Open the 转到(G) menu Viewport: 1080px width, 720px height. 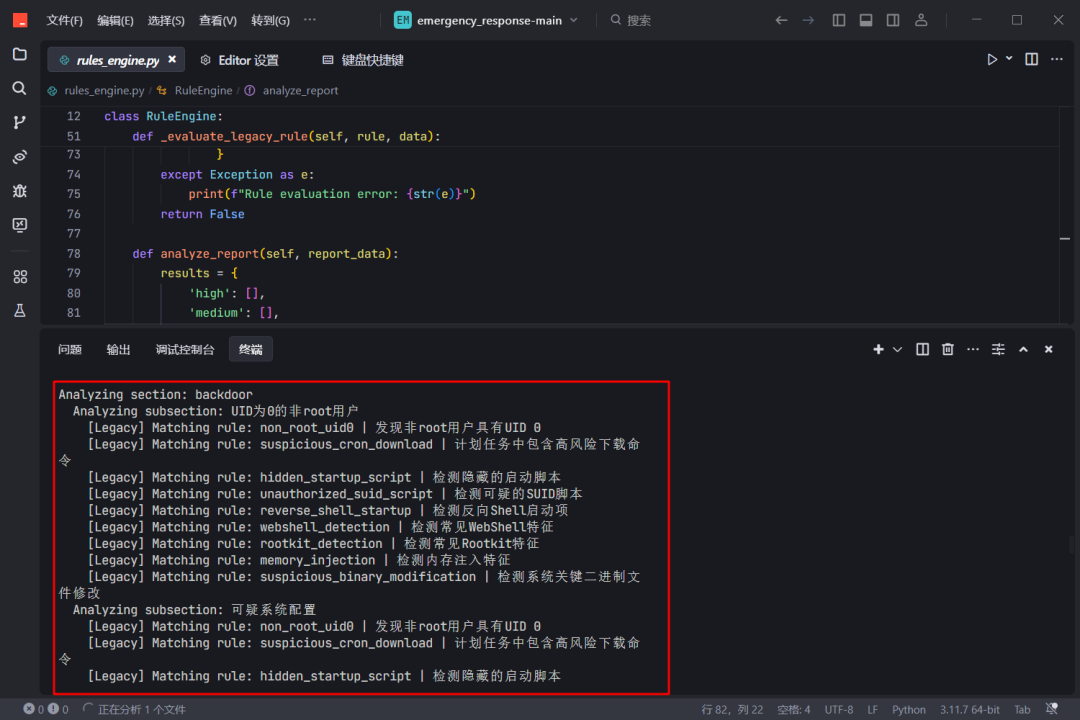[270, 21]
